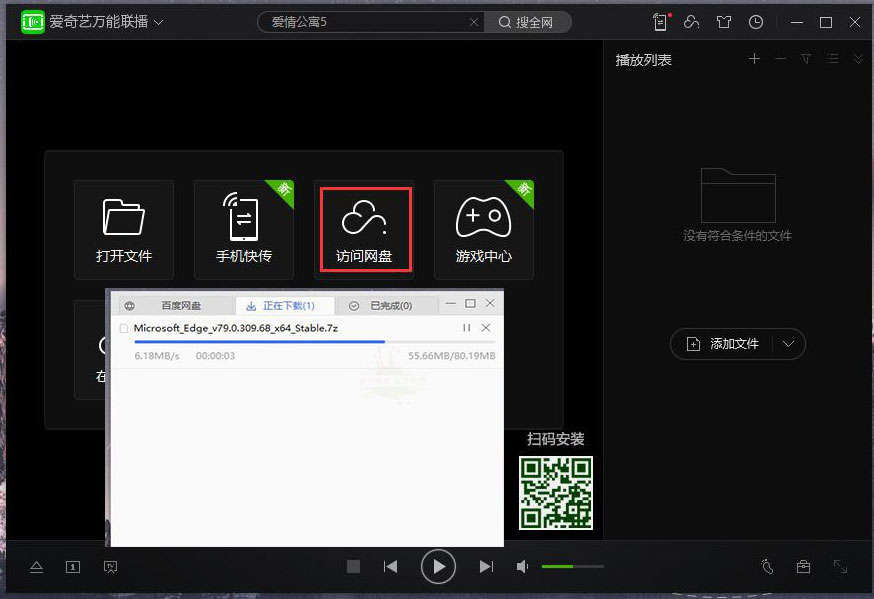Open the highlighted 访问网盘 cloud feature
The width and height of the screenshot is (874, 599).
click(x=364, y=228)
